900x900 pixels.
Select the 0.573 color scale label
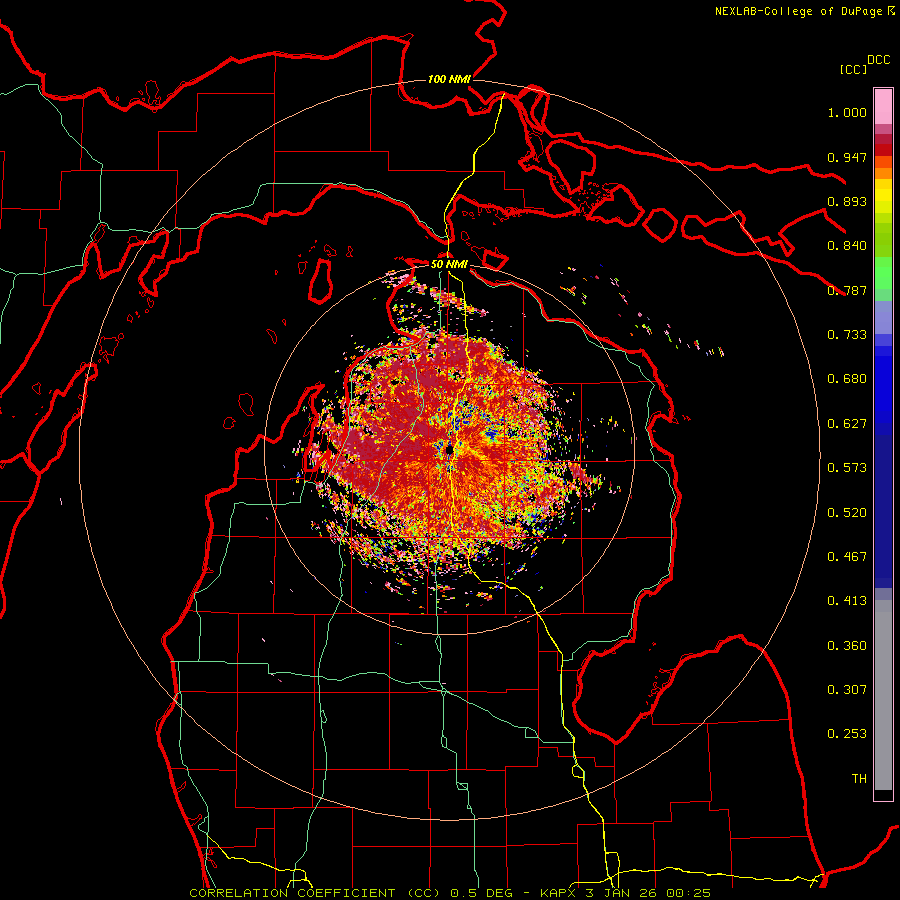847,468
